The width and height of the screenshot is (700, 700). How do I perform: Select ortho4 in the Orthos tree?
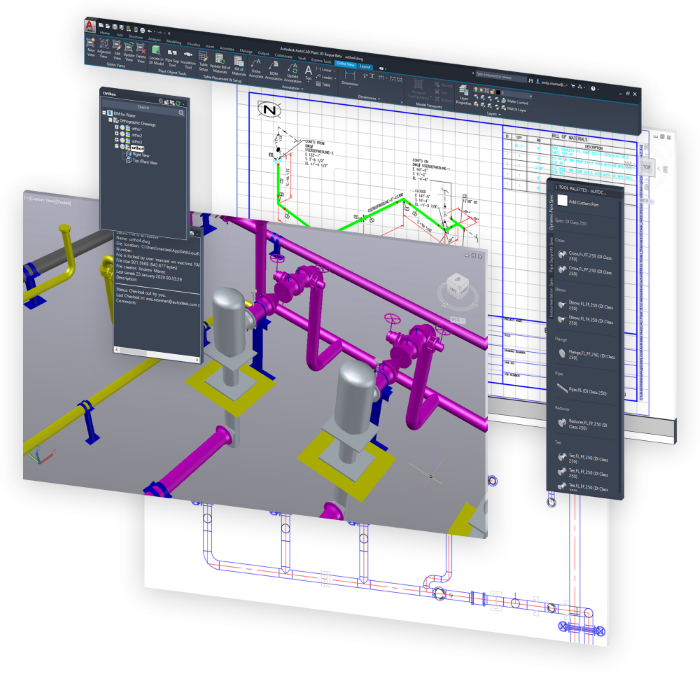[x=138, y=147]
